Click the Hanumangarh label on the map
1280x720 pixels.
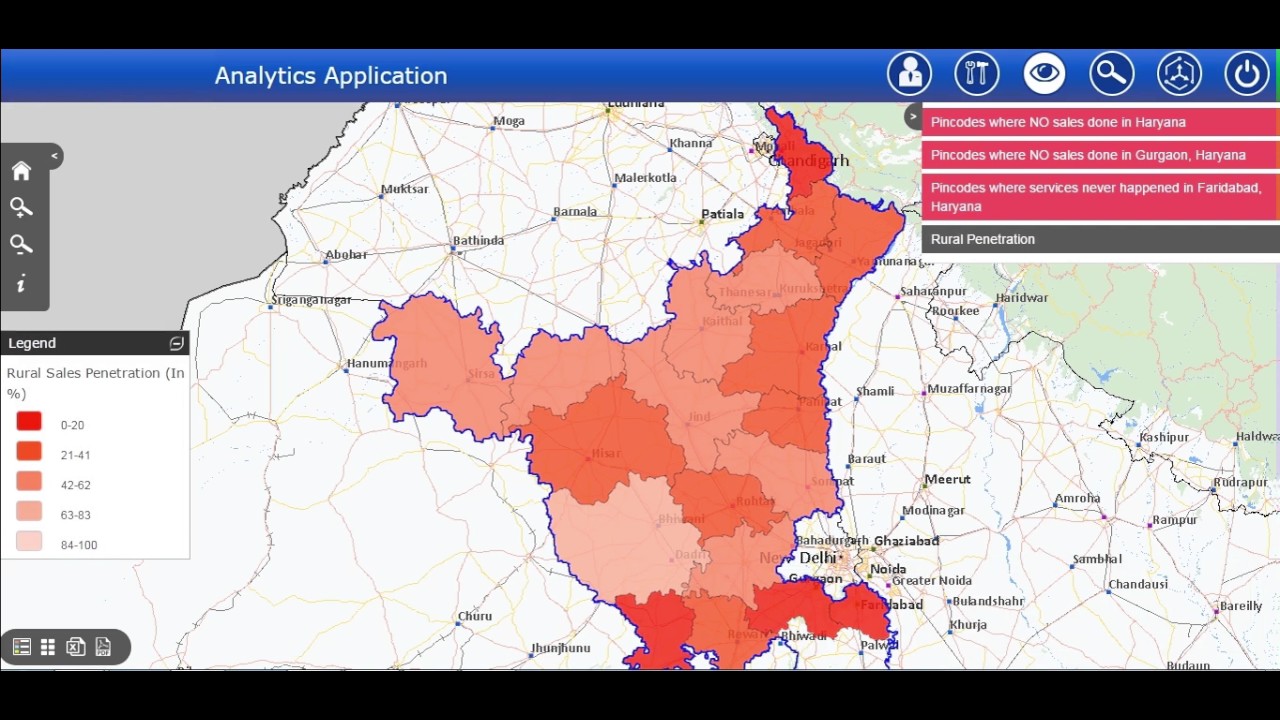coord(387,364)
